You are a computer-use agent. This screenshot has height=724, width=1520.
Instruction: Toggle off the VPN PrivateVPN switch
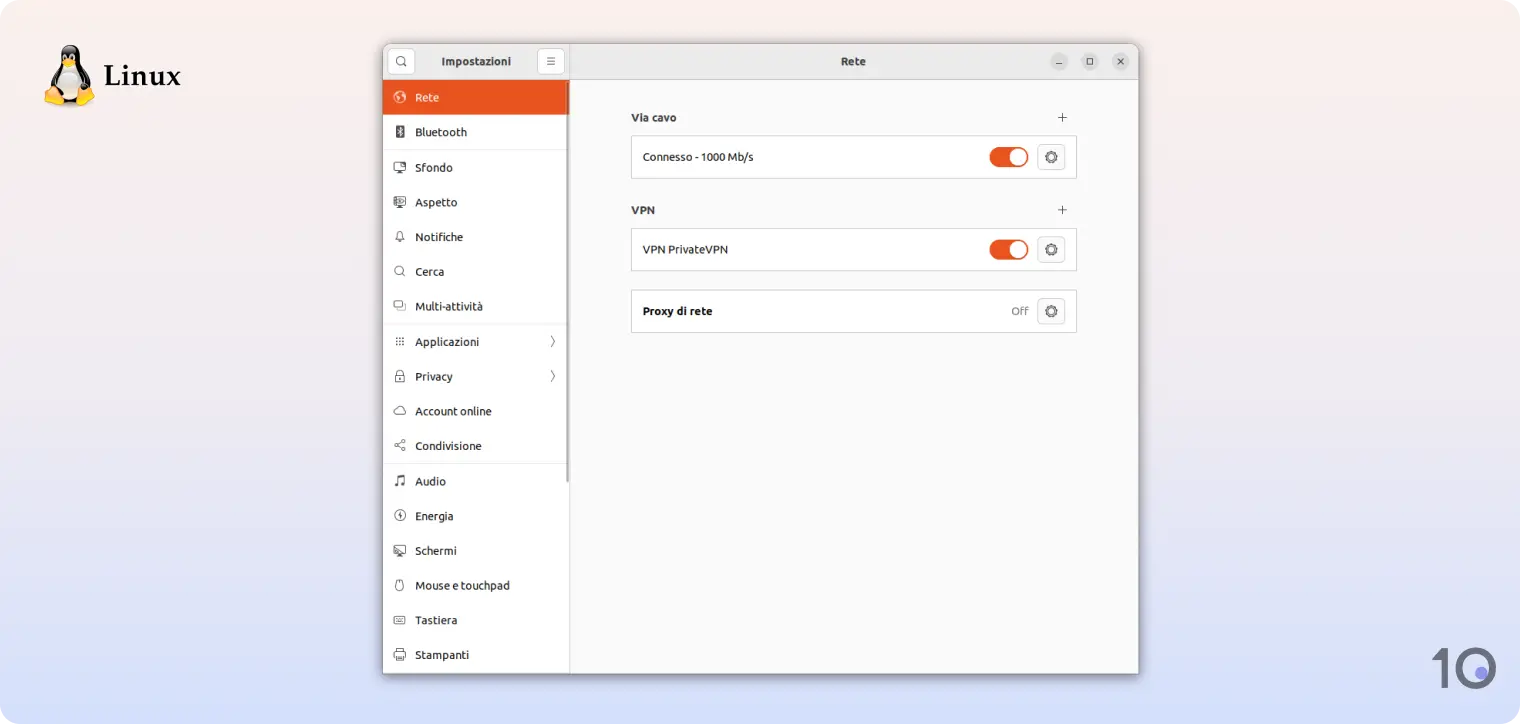click(1009, 249)
